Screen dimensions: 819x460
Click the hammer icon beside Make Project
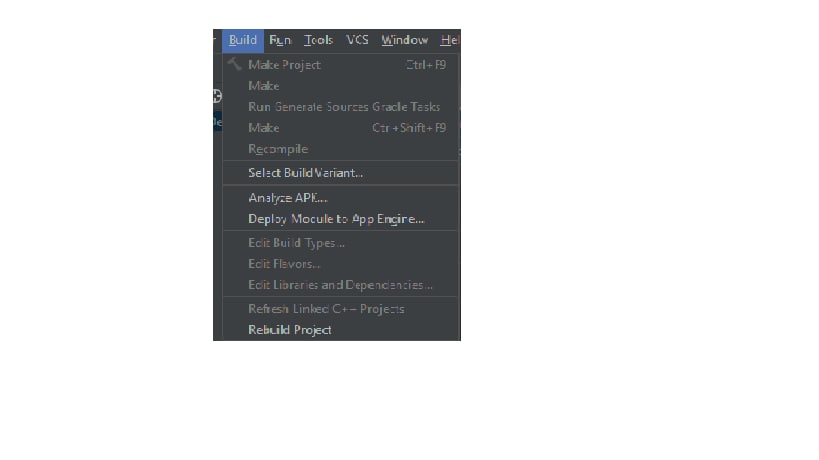tap(234, 64)
